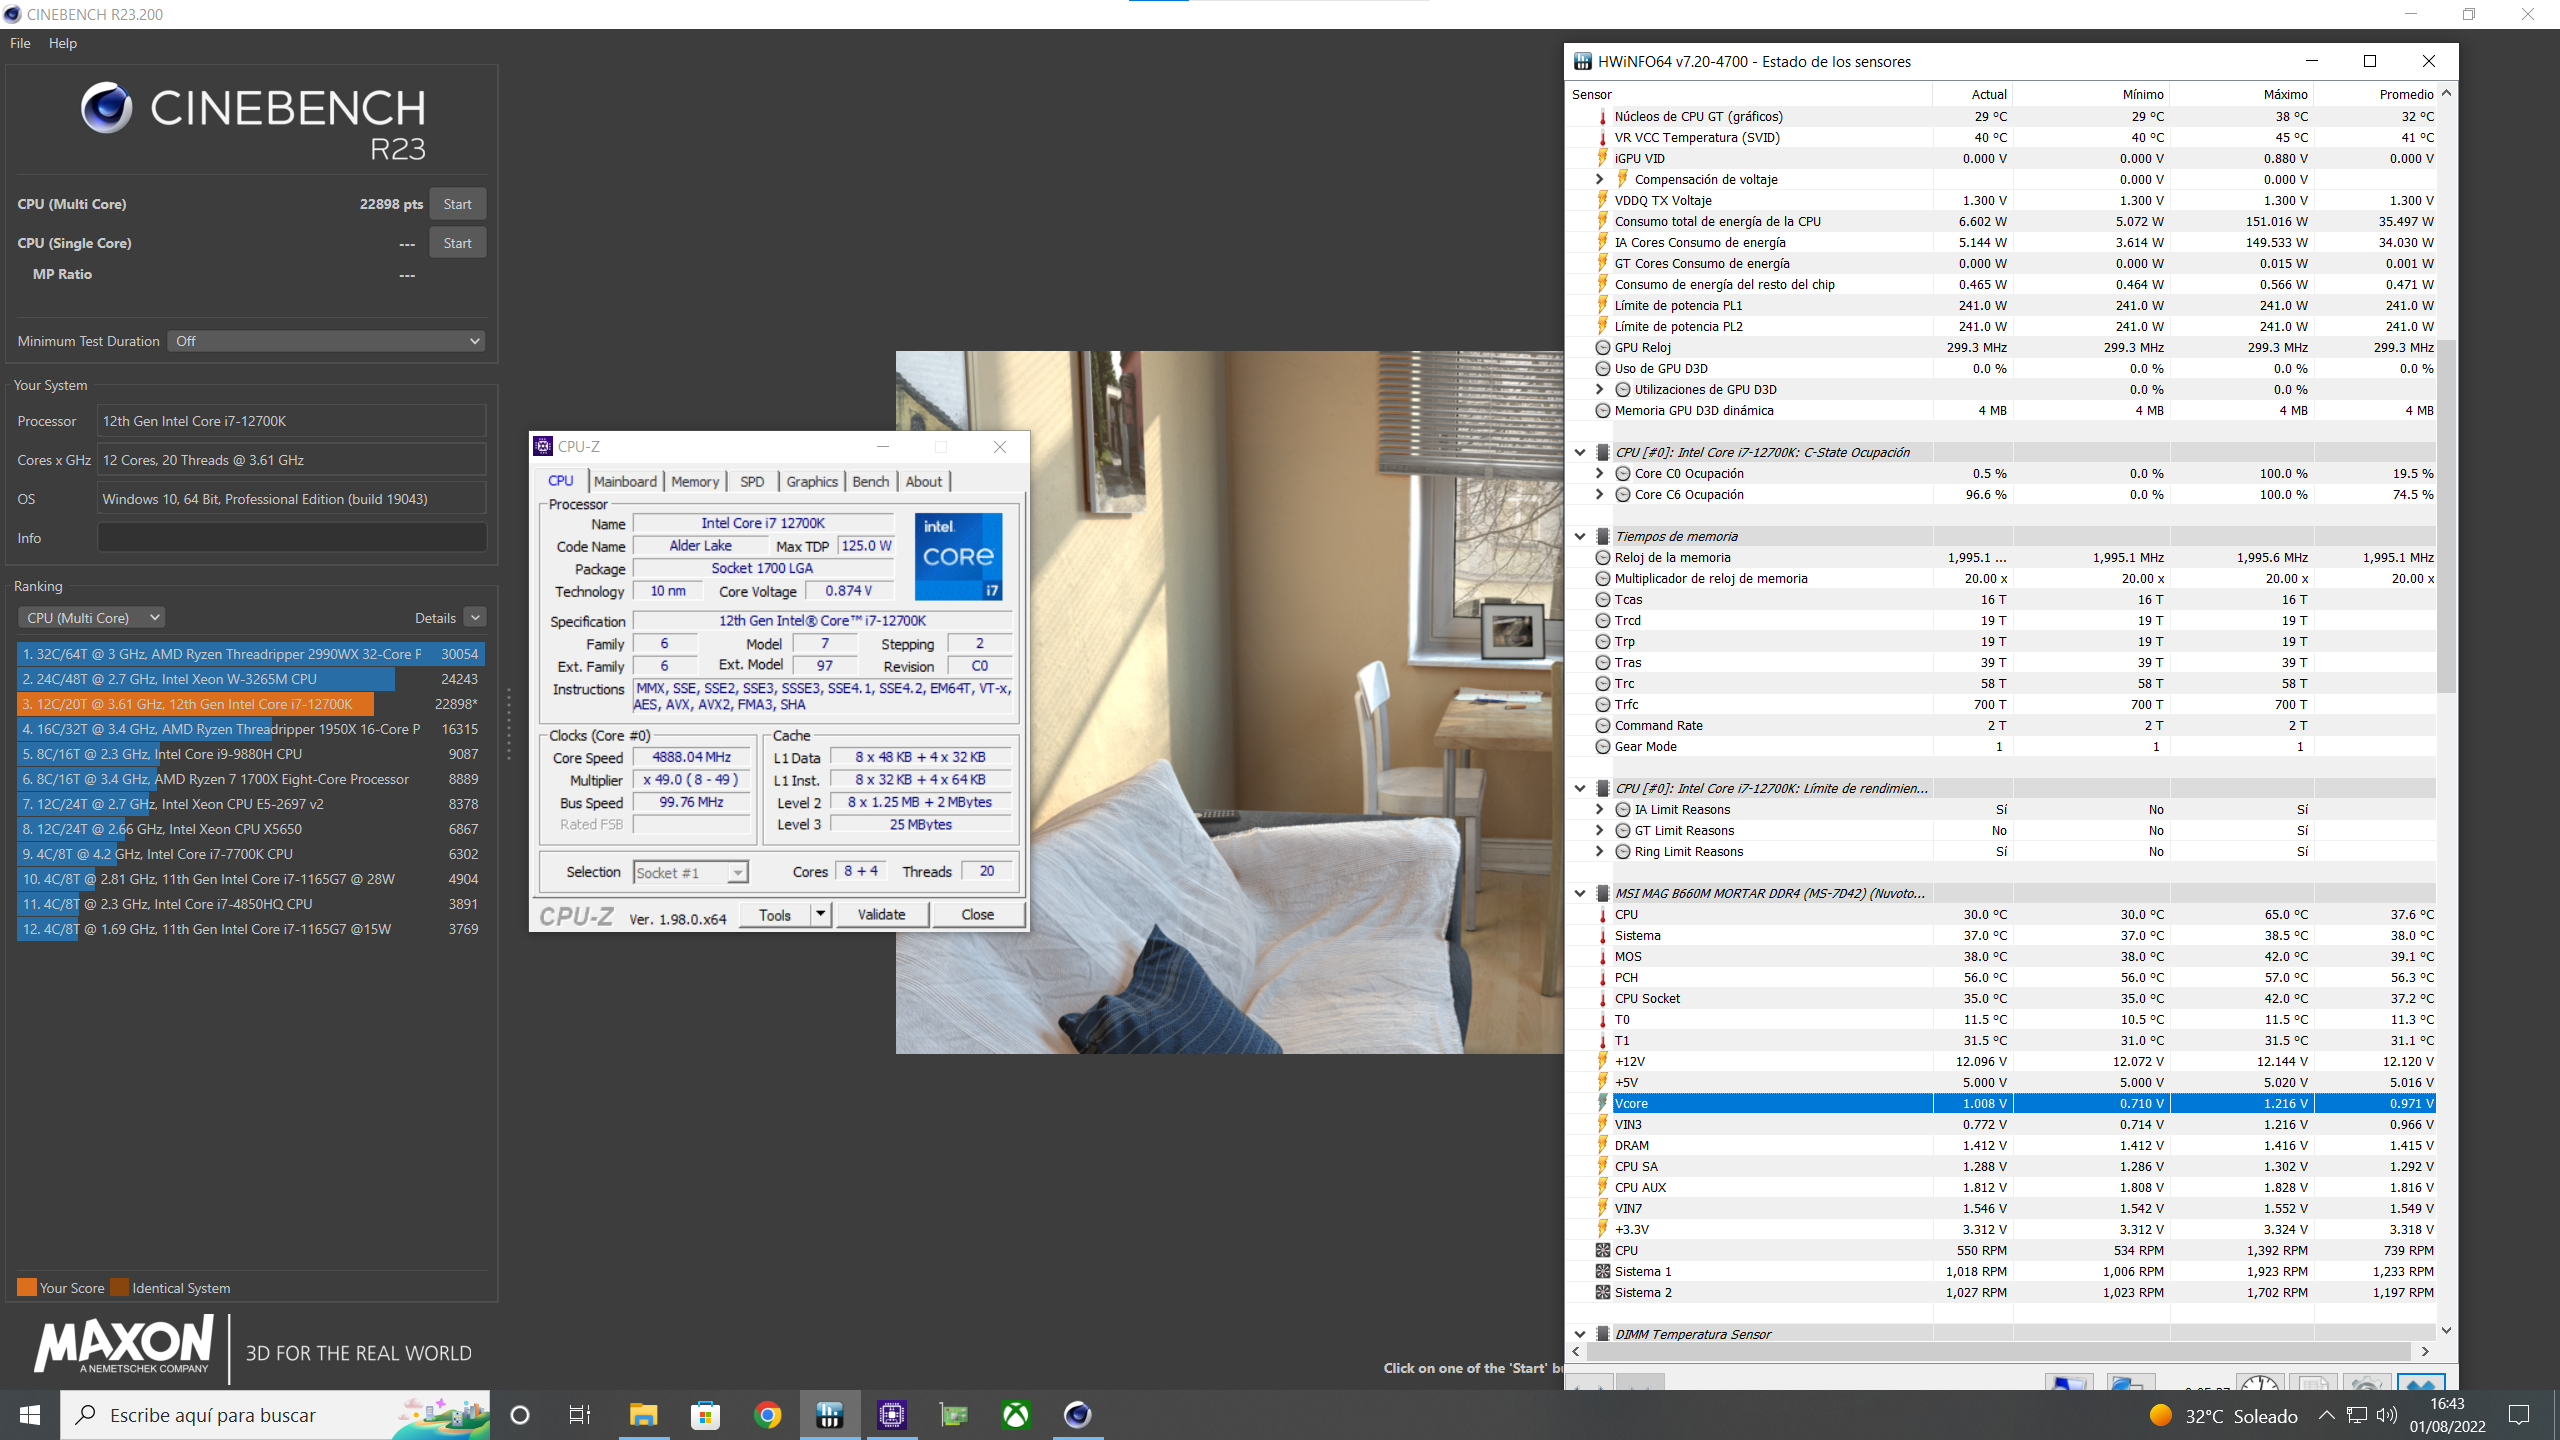Open the network status tray icon

[2357, 1415]
